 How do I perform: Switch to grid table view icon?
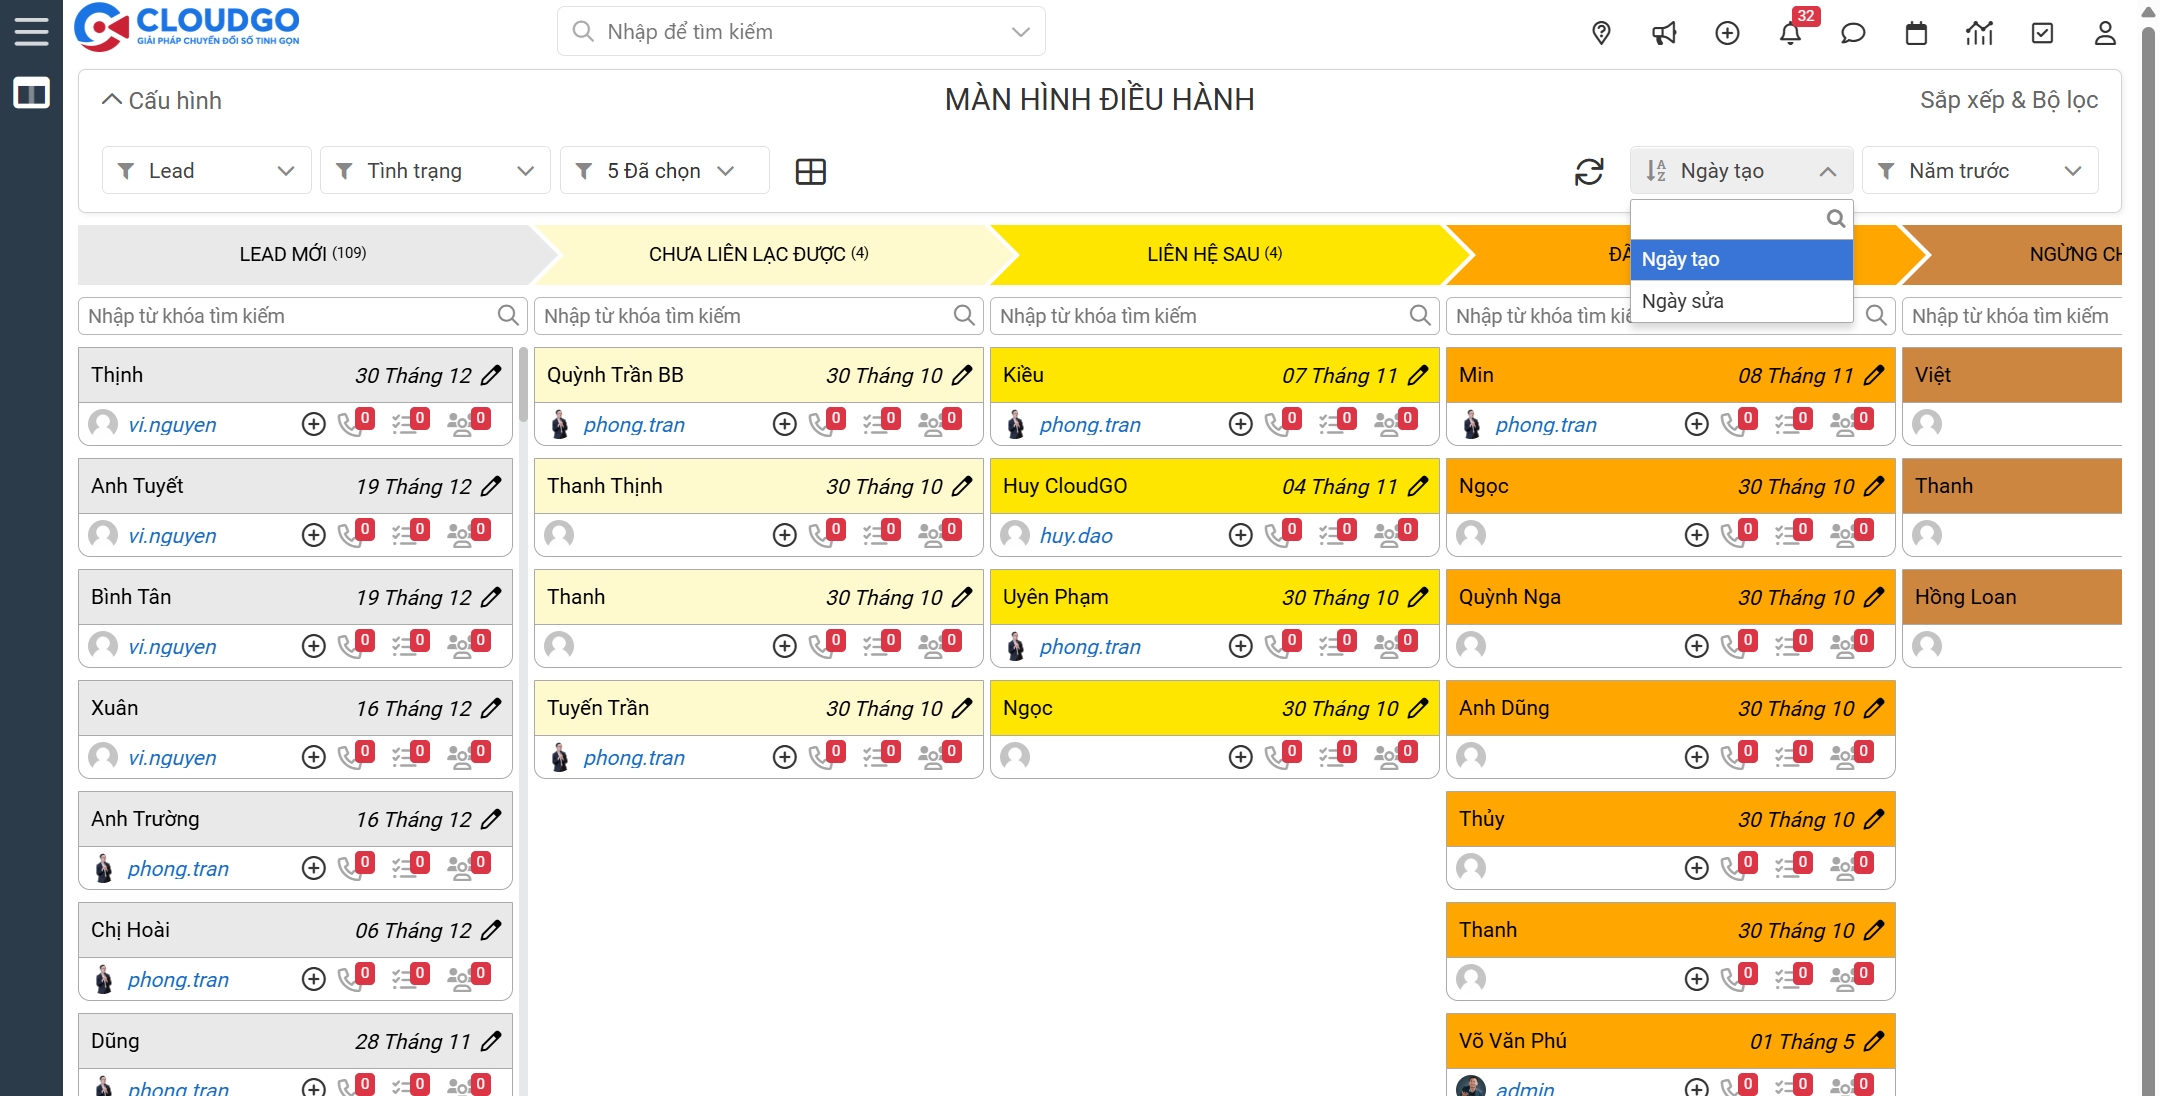pyautogui.click(x=810, y=171)
